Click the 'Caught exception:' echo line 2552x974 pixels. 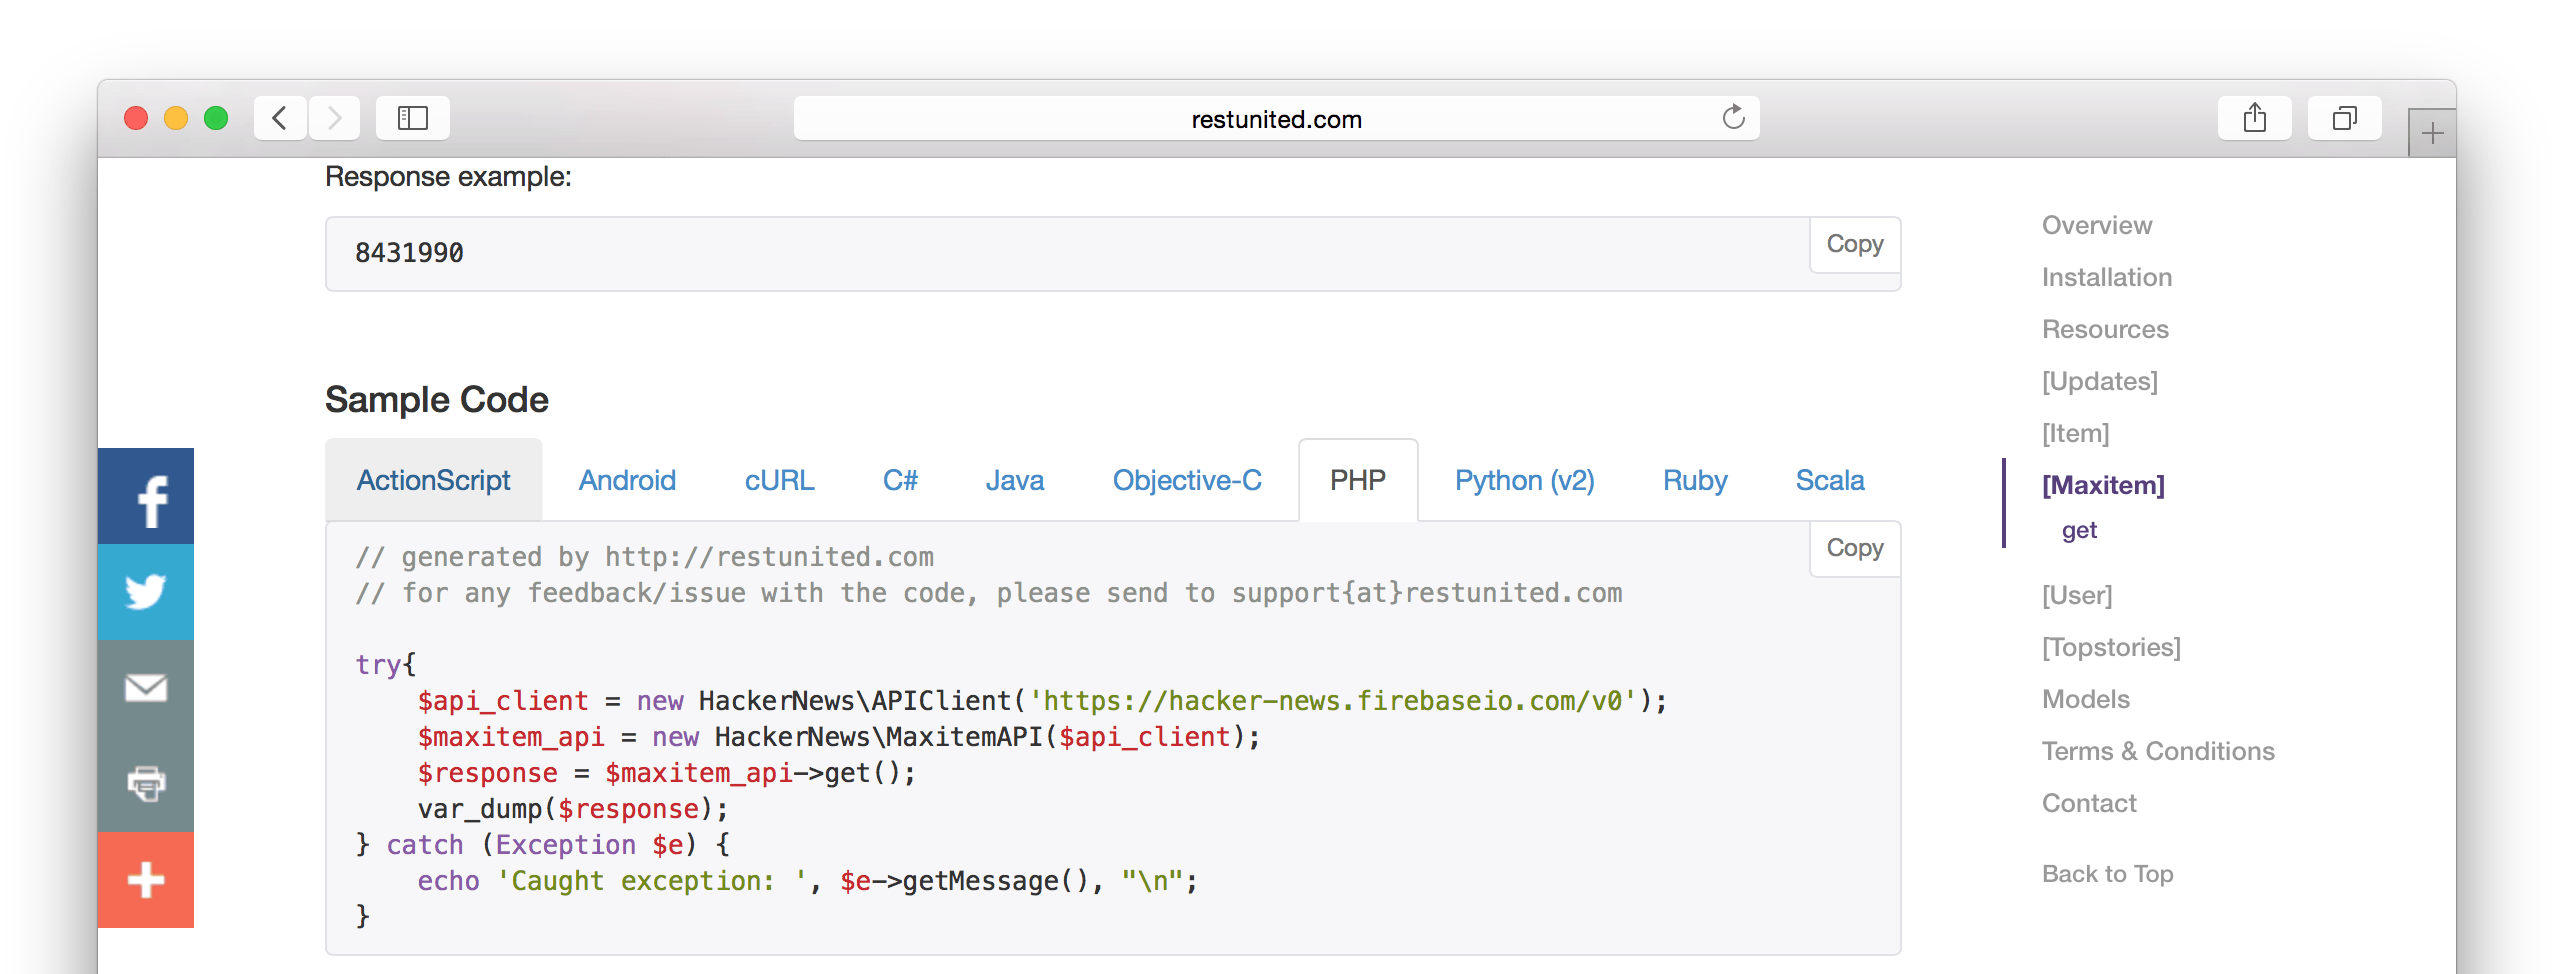pos(807,881)
